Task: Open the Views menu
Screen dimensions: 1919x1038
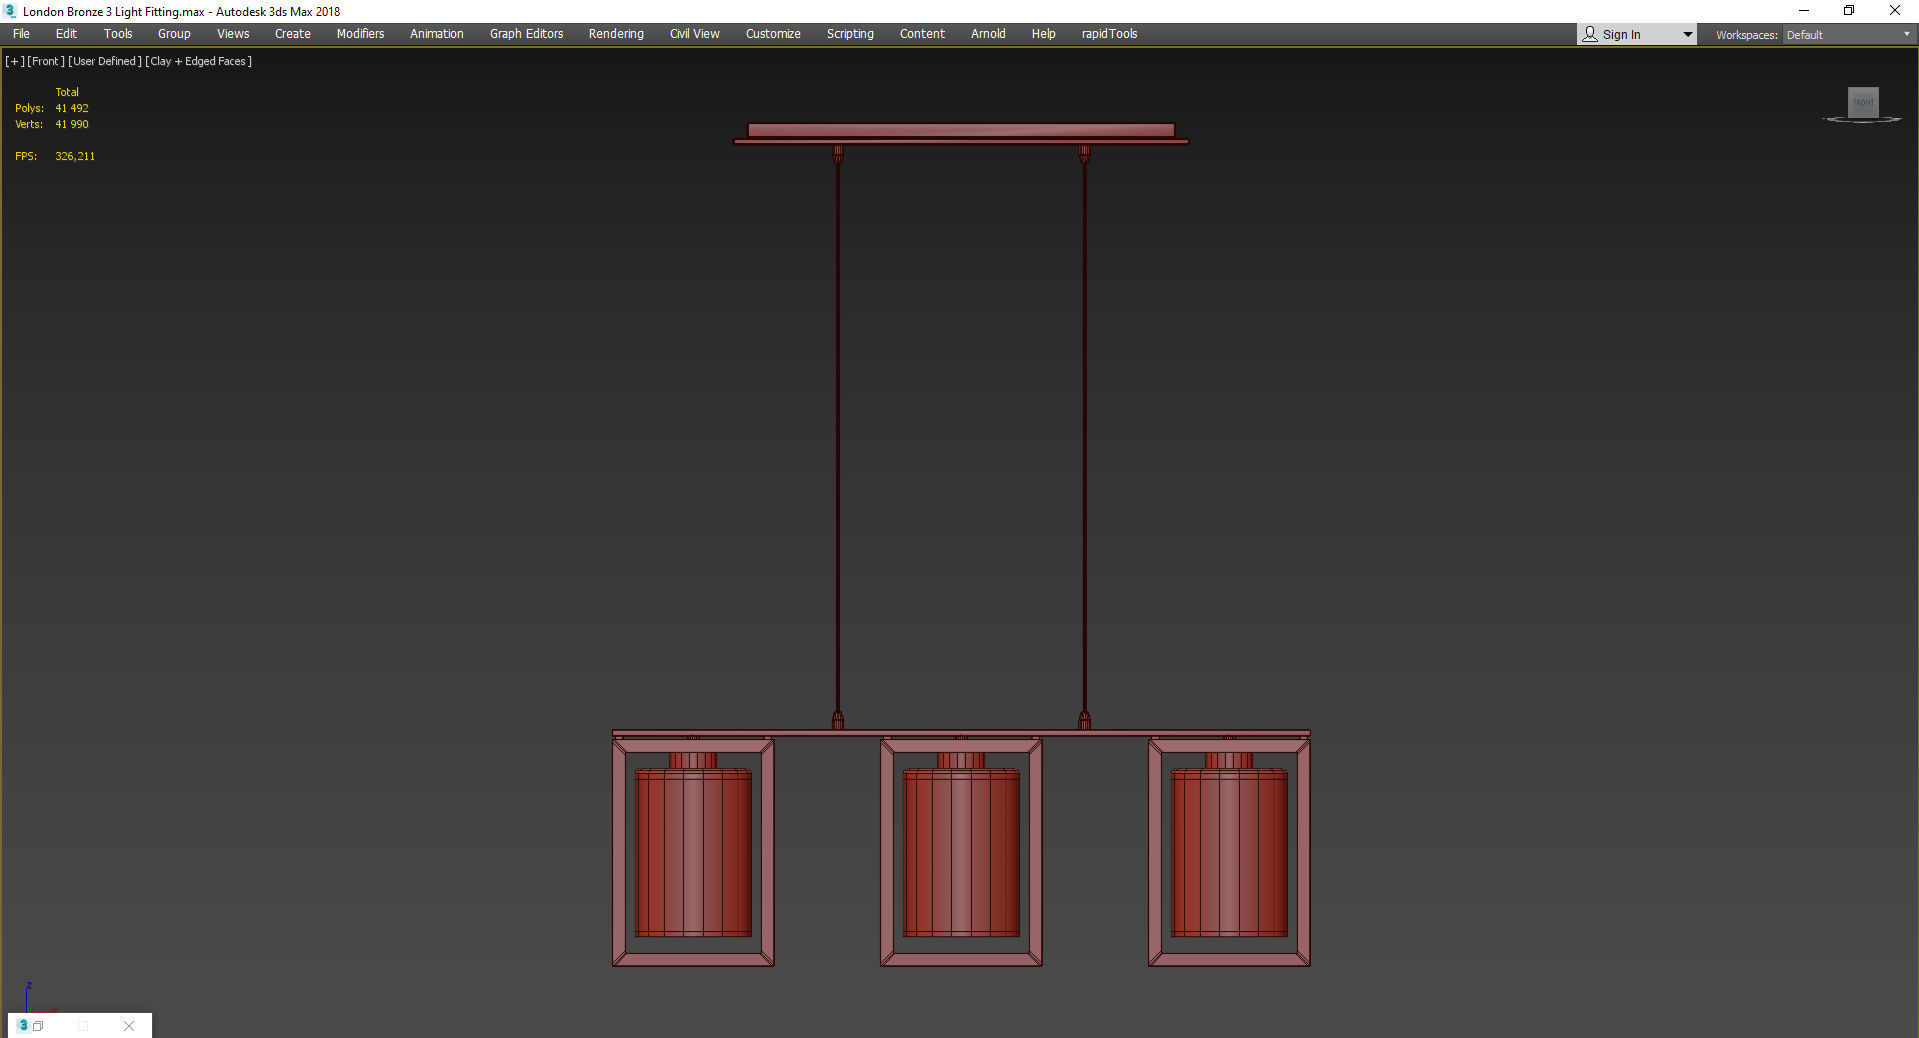Action: click(x=233, y=34)
